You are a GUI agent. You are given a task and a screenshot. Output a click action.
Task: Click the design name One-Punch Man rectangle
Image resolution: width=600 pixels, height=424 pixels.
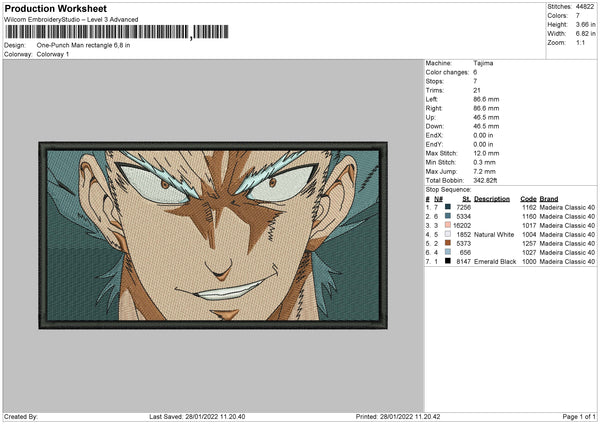pos(83,46)
